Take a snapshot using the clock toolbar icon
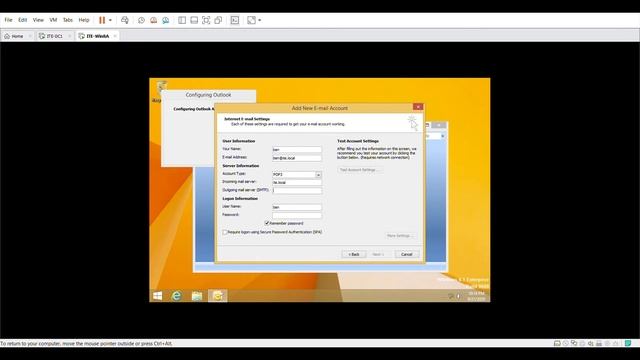Image resolution: width=640 pixels, height=360 pixels. 141,20
